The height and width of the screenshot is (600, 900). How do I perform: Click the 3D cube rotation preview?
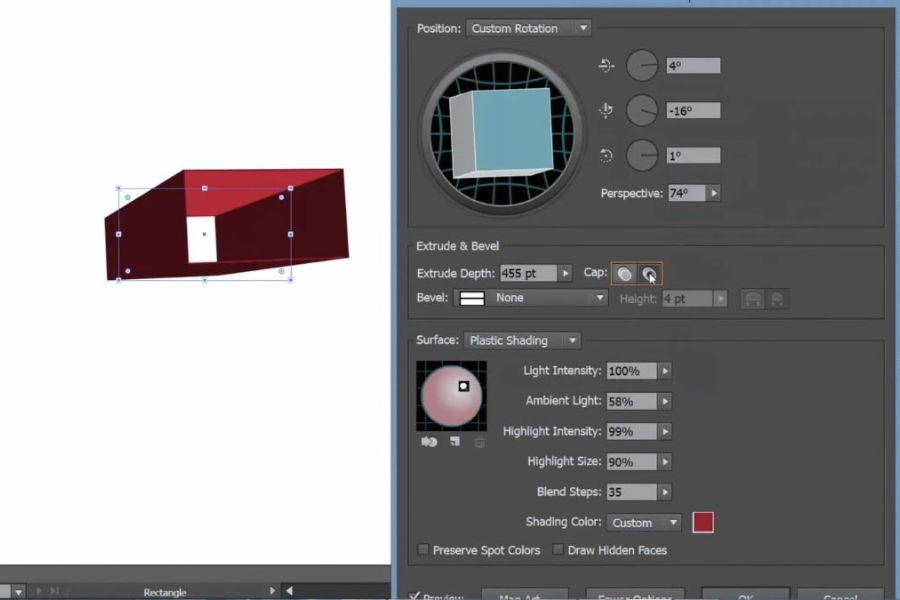coord(501,131)
